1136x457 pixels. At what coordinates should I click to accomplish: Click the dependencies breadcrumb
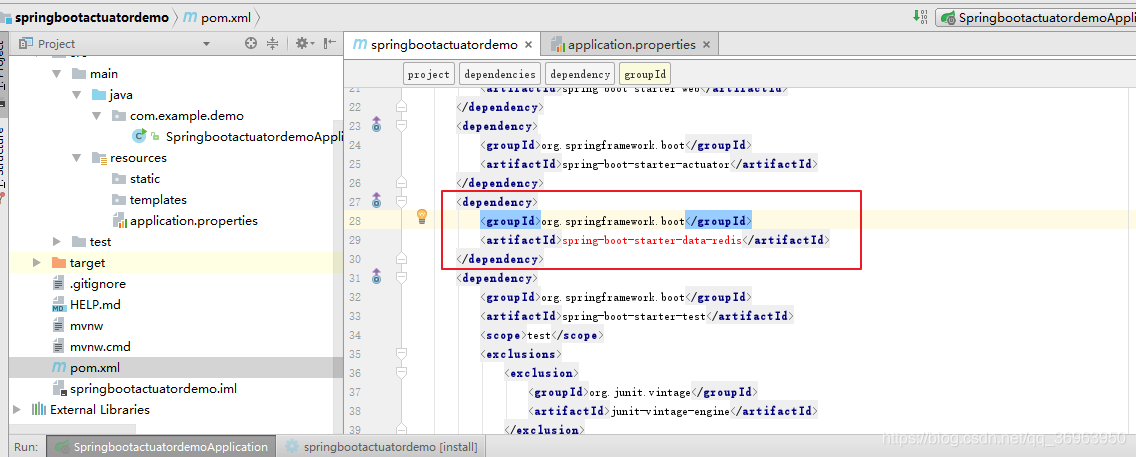point(500,74)
